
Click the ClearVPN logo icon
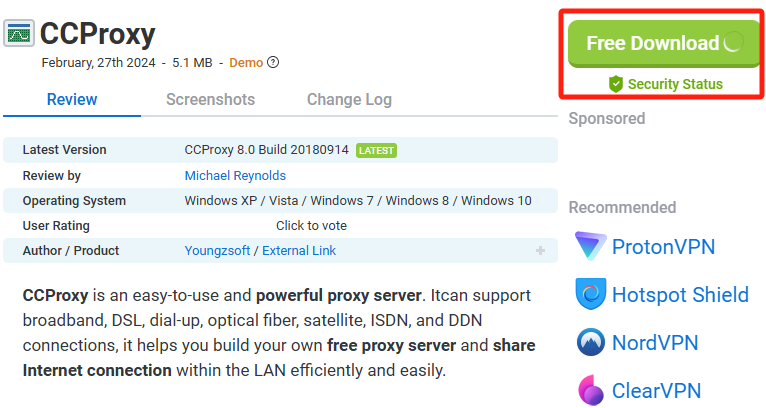pos(591,390)
